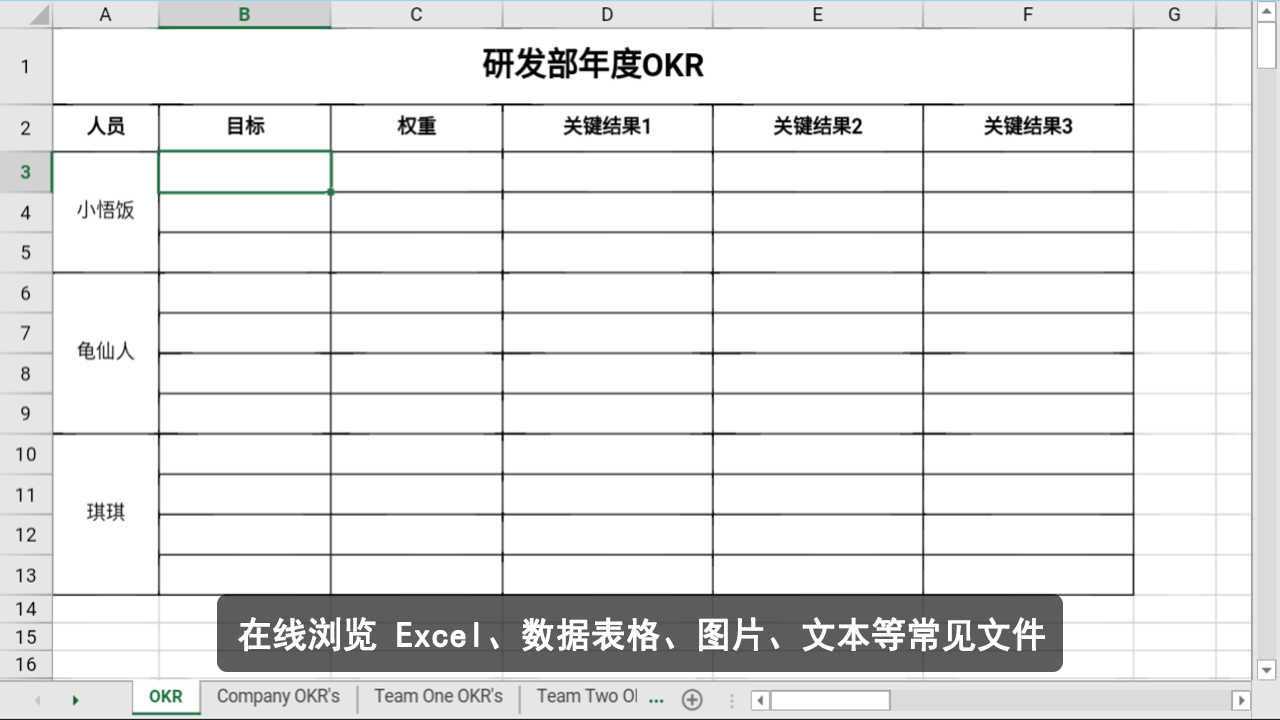Click the add new sheet plus icon
The image size is (1280, 720).
[x=691, y=700]
